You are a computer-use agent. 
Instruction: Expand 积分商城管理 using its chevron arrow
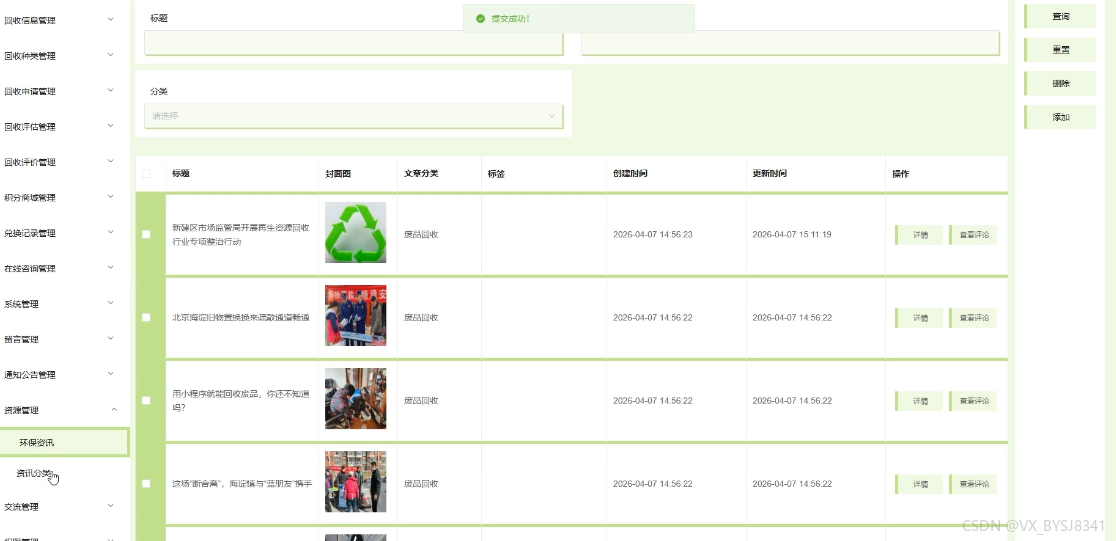[x=110, y=196]
